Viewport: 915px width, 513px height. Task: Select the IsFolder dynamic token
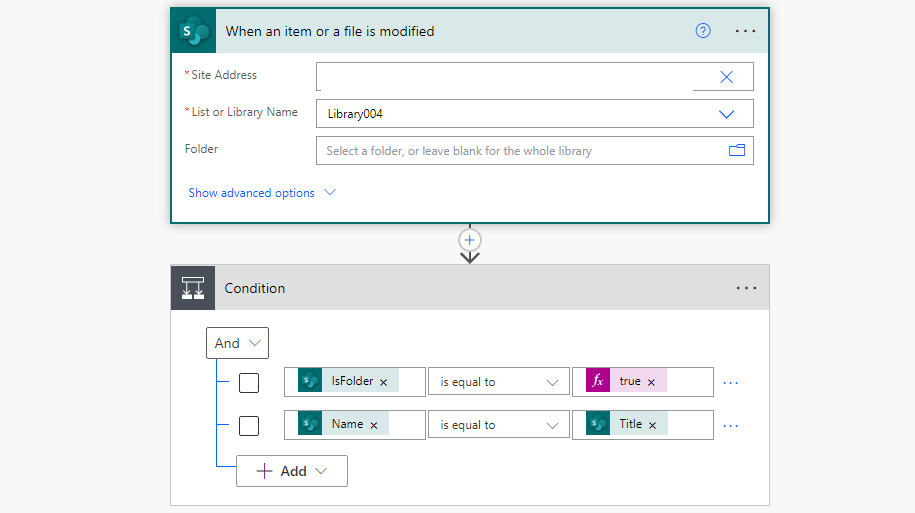(x=348, y=381)
